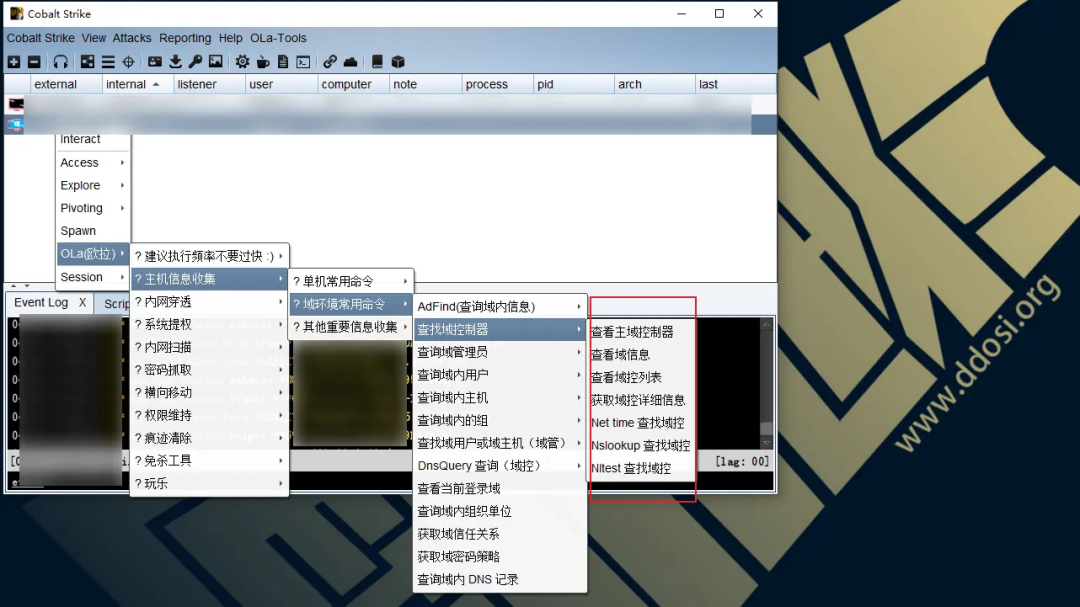The height and width of the screenshot is (607, 1080).
Task: Expand the 系统提权 submenu arrow
Action: pyautogui.click(x=281, y=325)
